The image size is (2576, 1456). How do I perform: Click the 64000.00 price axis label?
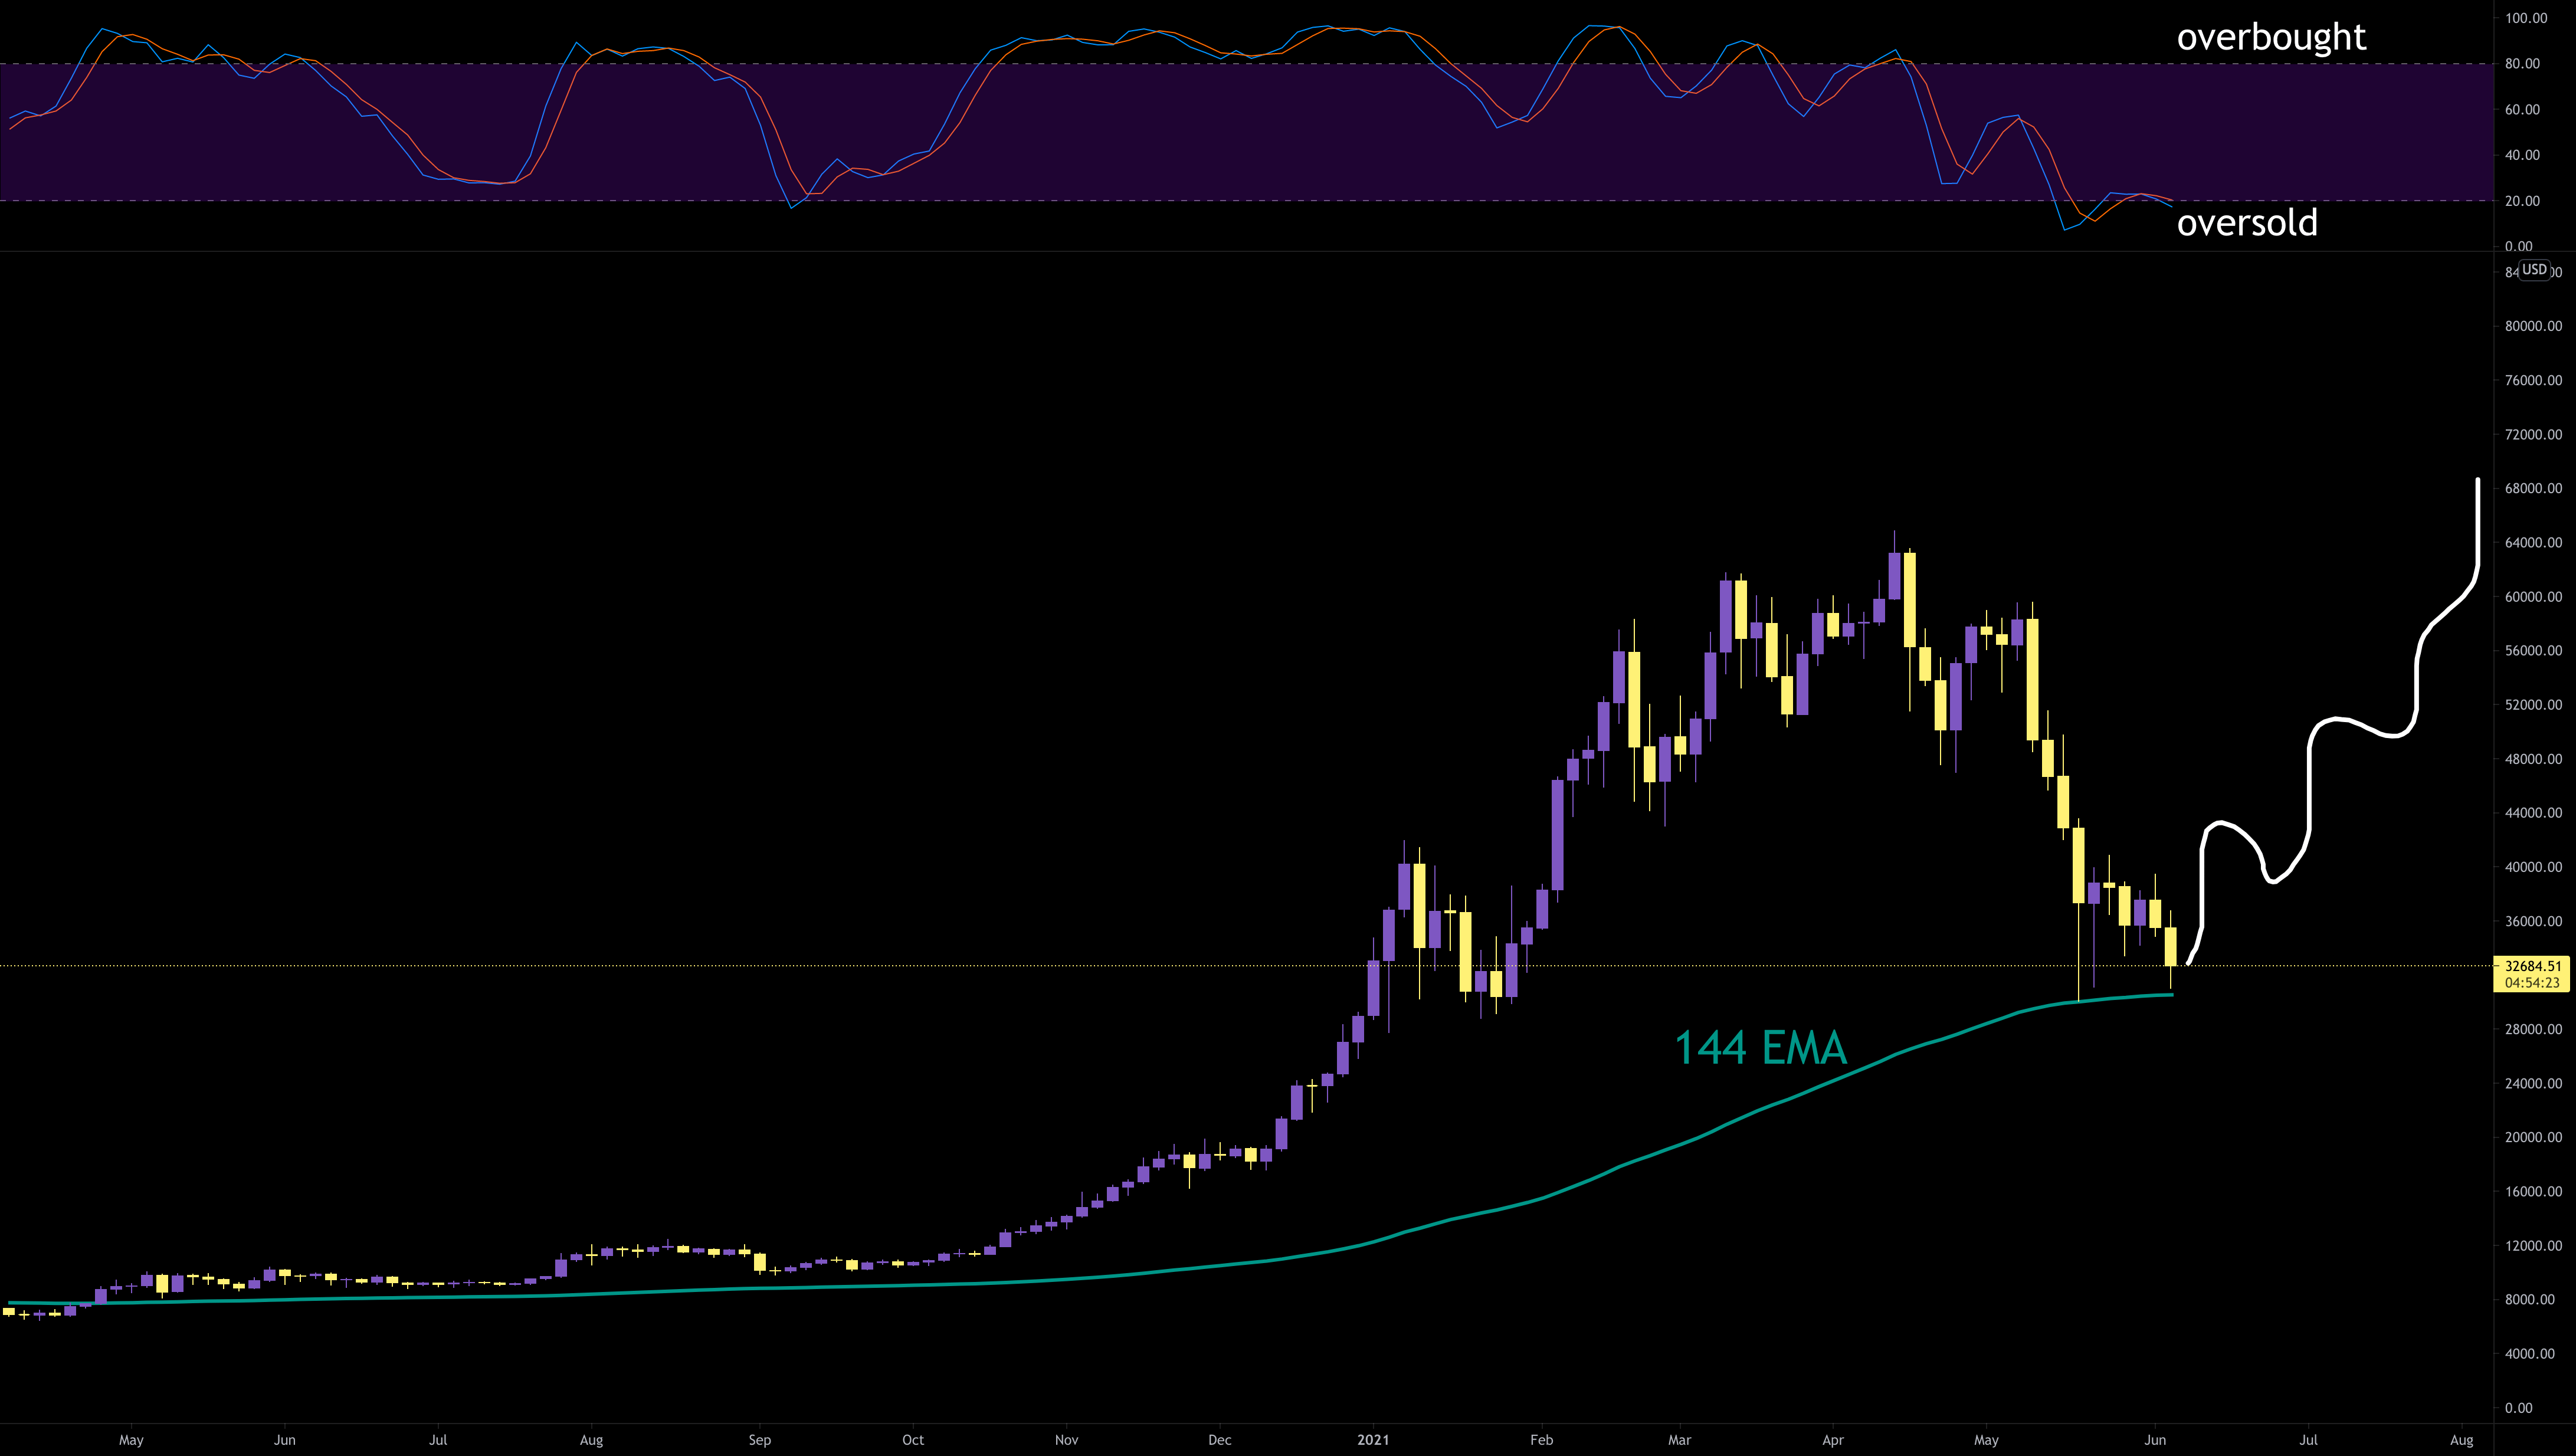coord(2533,542)
